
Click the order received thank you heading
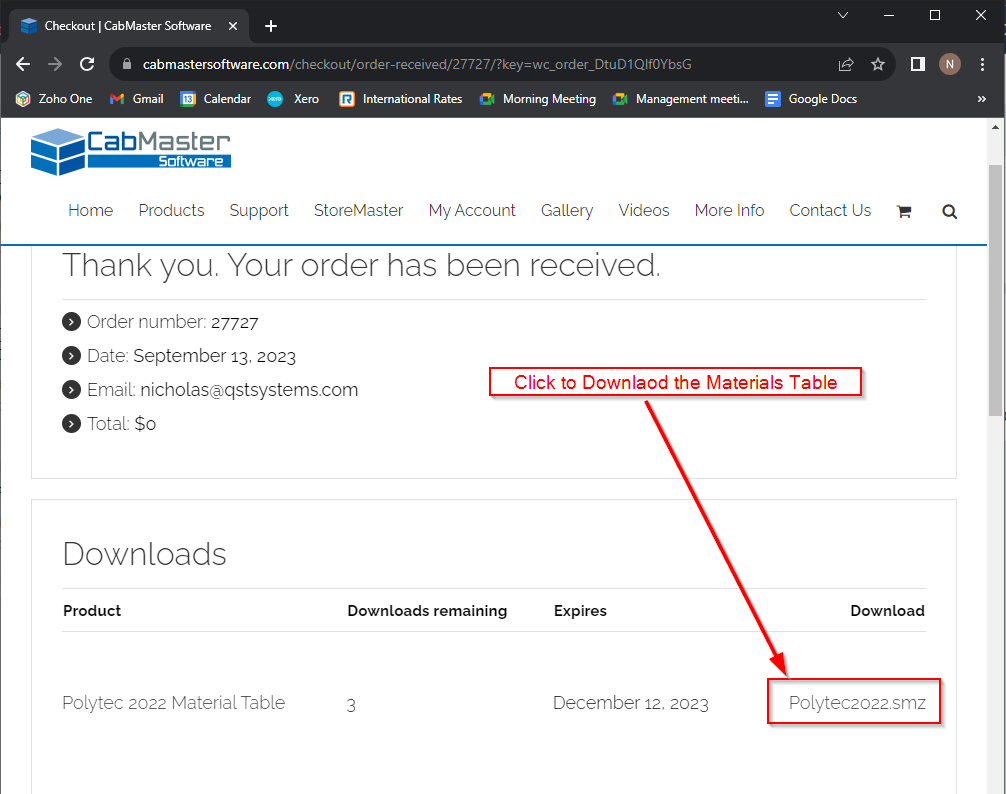(361, 266)
